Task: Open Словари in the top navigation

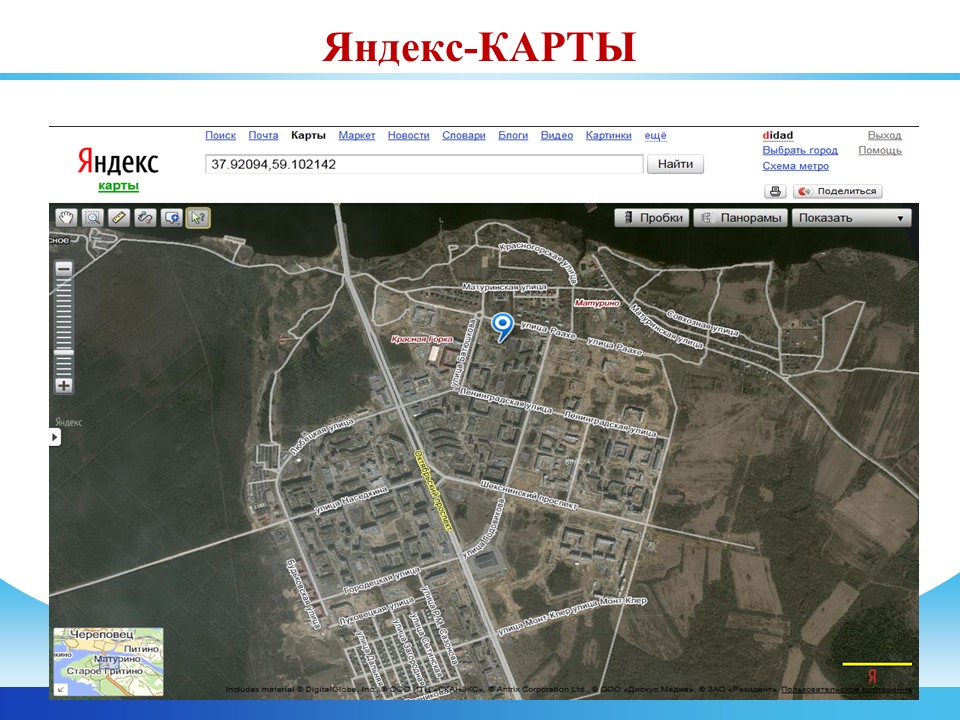Action: coord(463,135)
